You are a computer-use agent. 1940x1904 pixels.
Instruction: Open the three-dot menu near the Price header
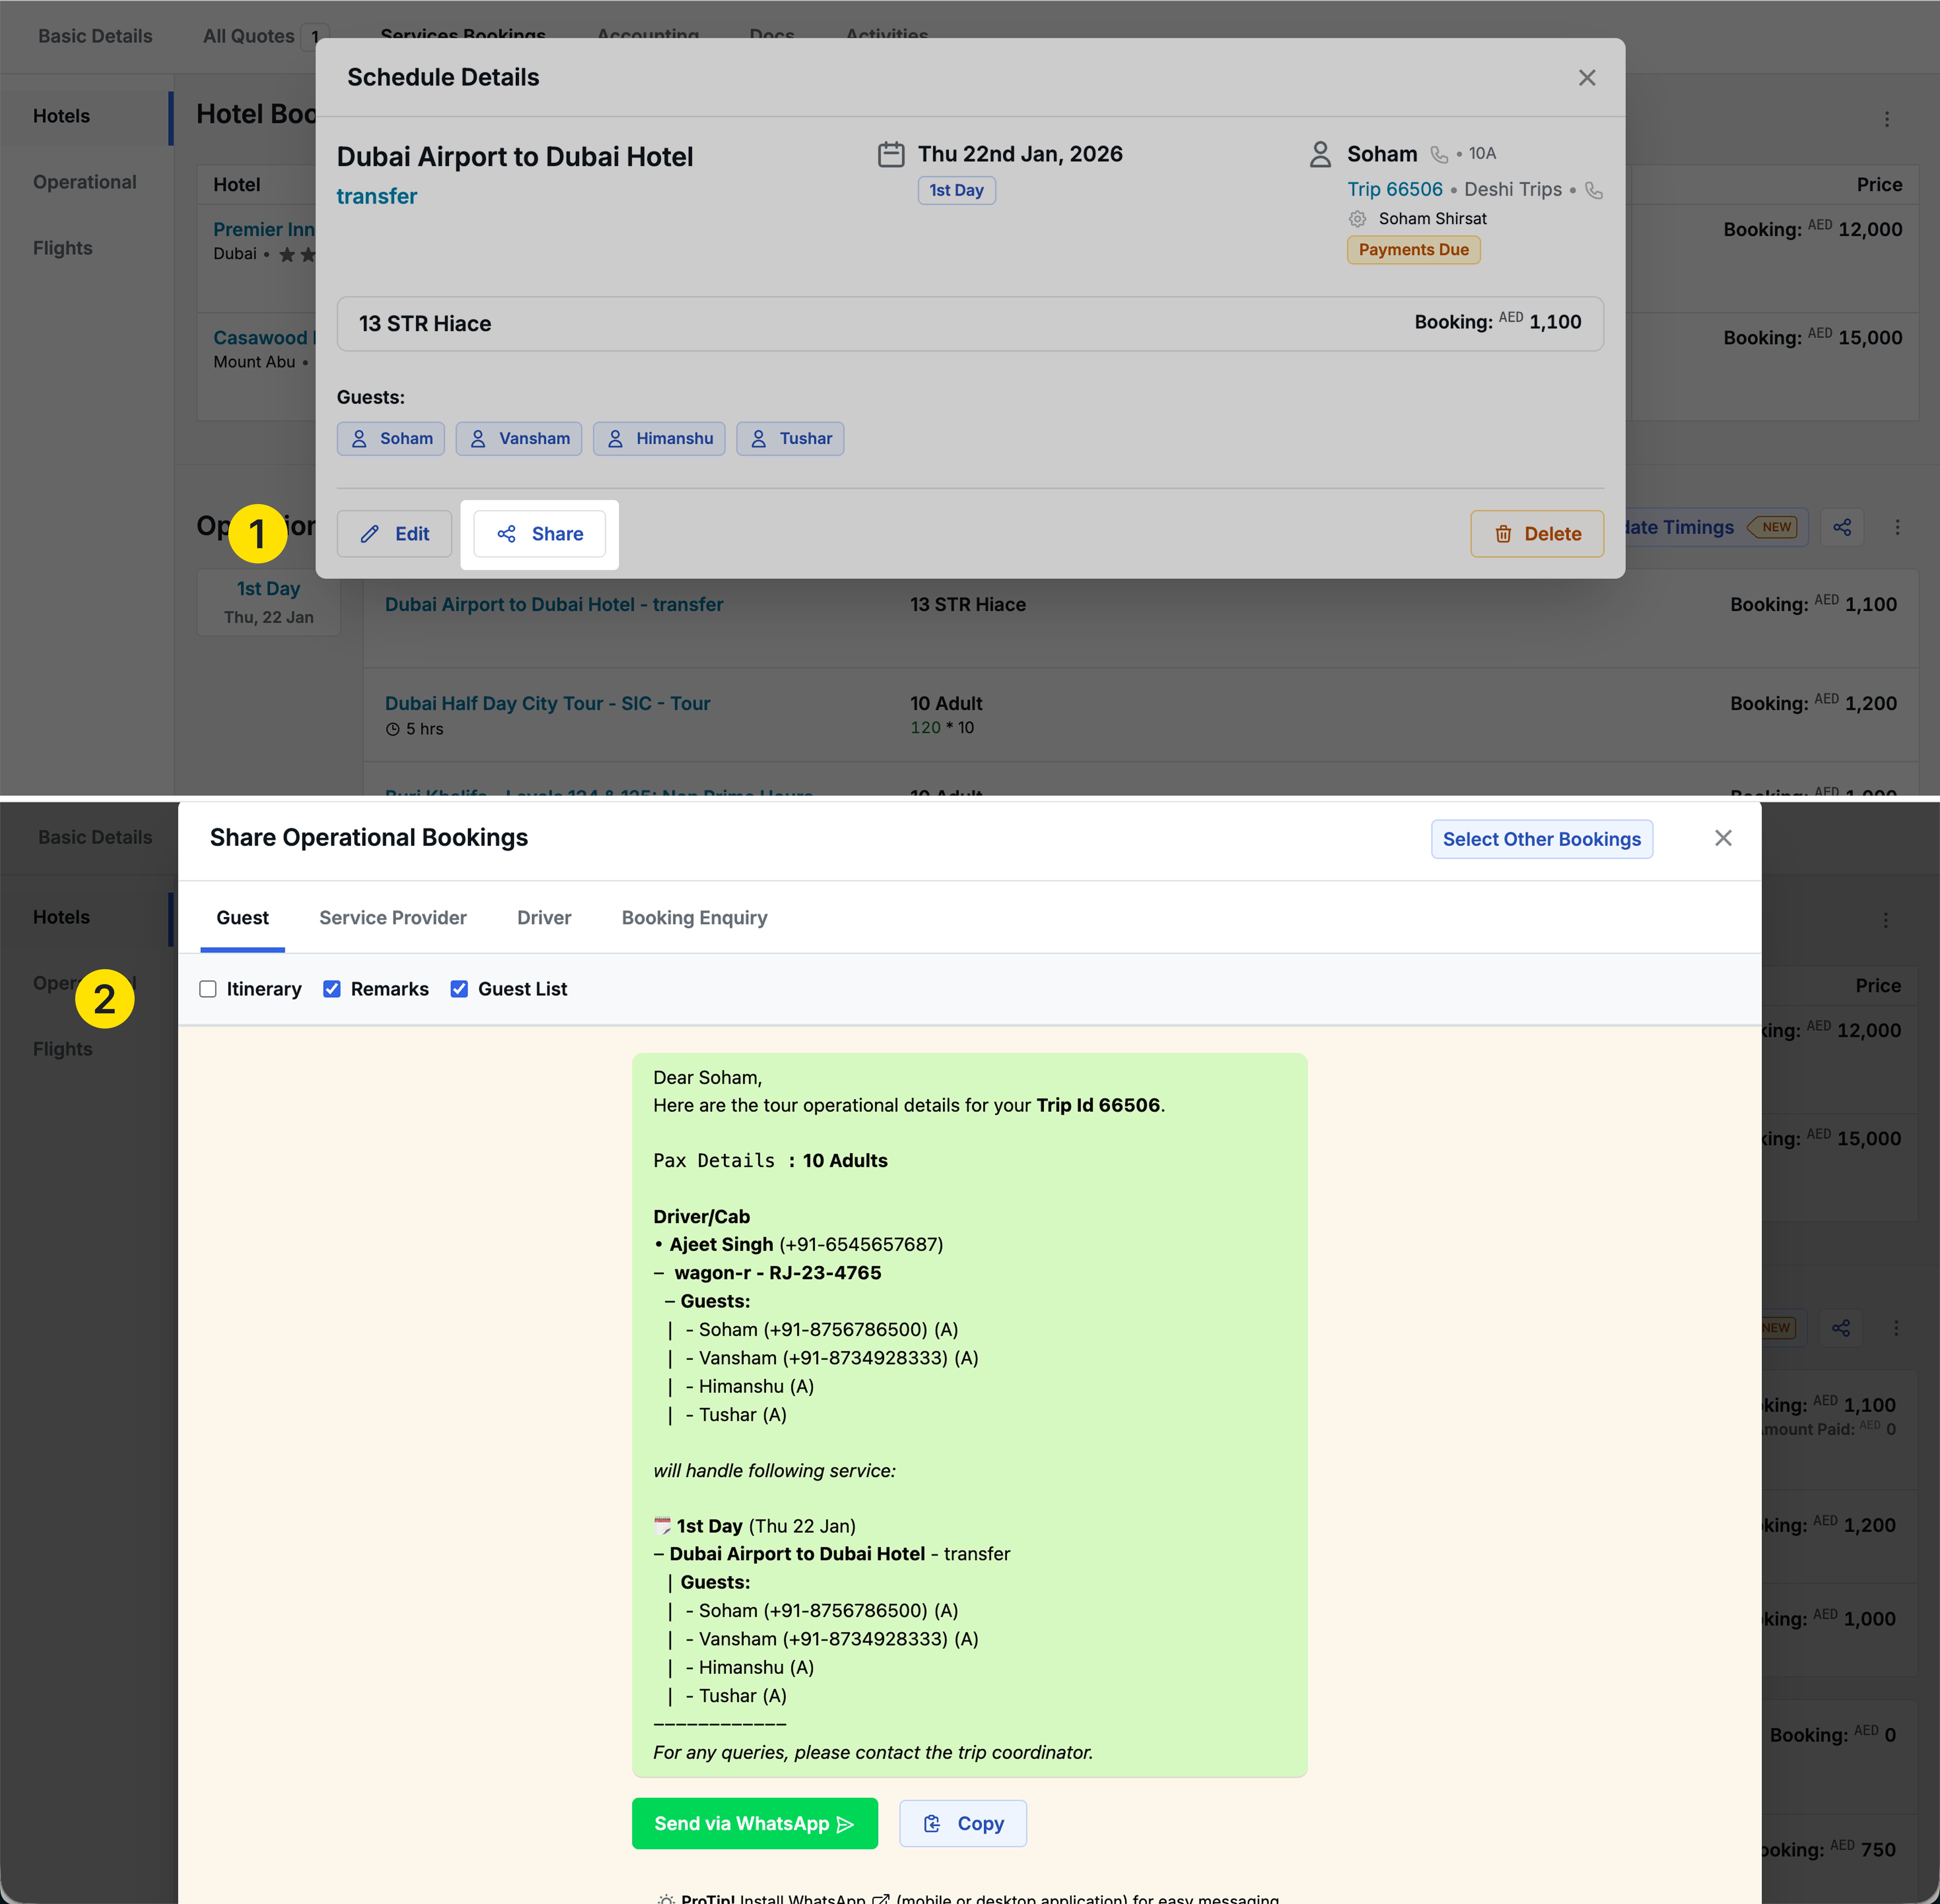[1887, 119]
